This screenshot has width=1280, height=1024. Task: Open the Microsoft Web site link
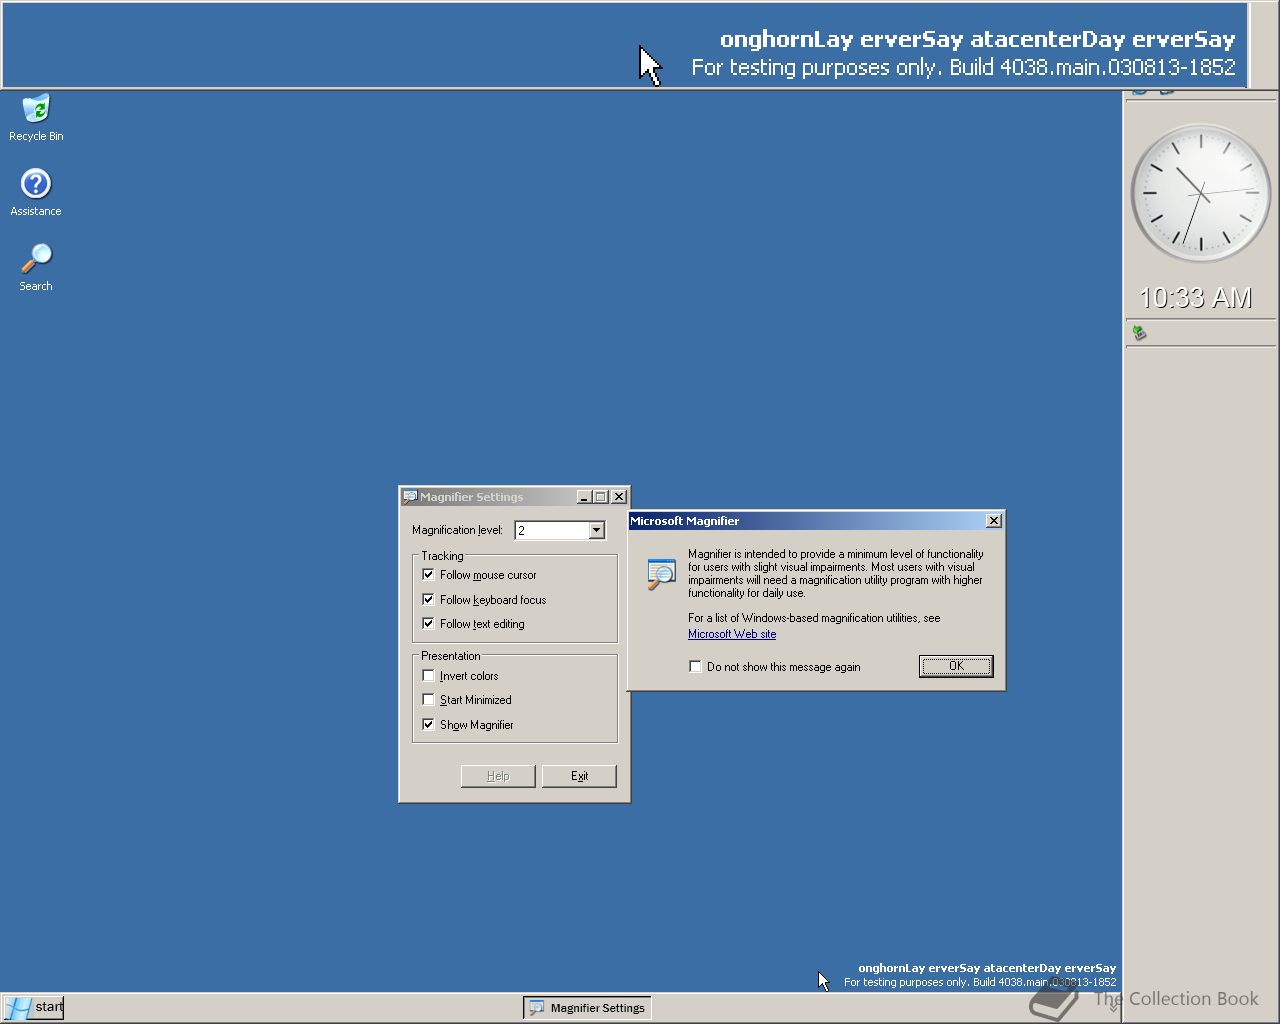(732, 634)
